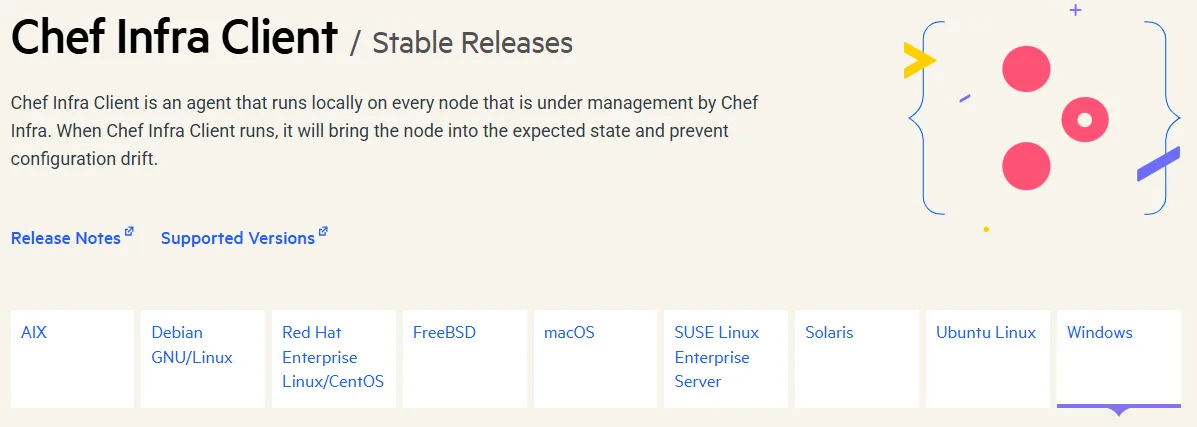This screenshot has width=1197, height=427.
Task: Click the pink ring-shaped circle graphic
Action: coord(1085,120)
